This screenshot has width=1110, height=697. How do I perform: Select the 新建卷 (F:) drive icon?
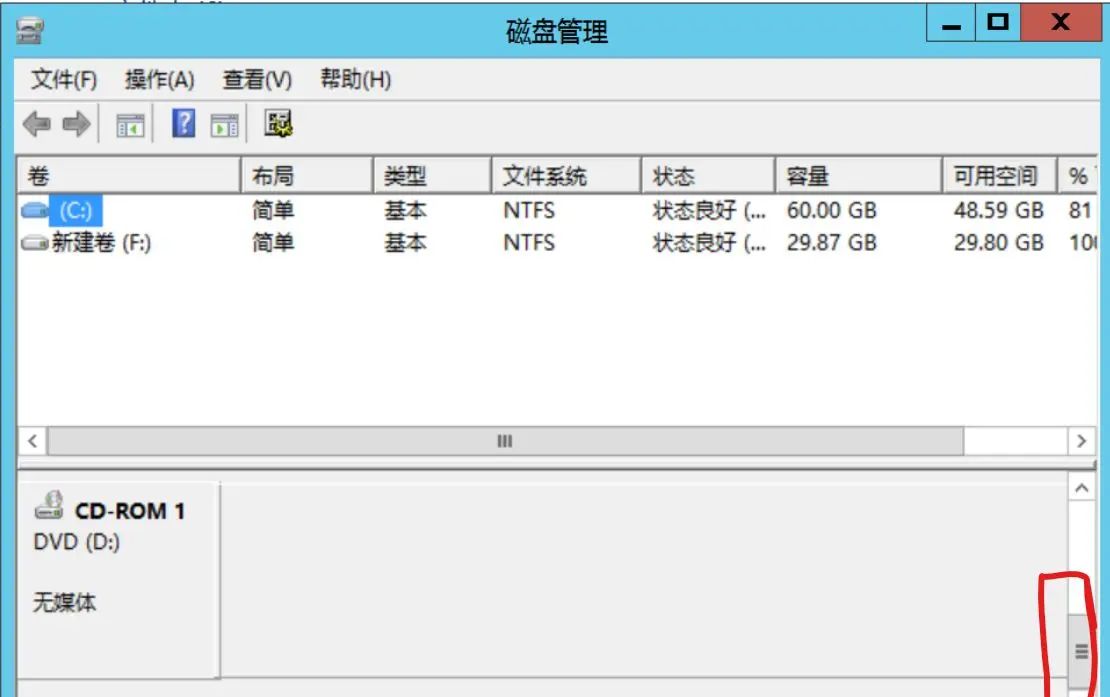click(35, 243)
